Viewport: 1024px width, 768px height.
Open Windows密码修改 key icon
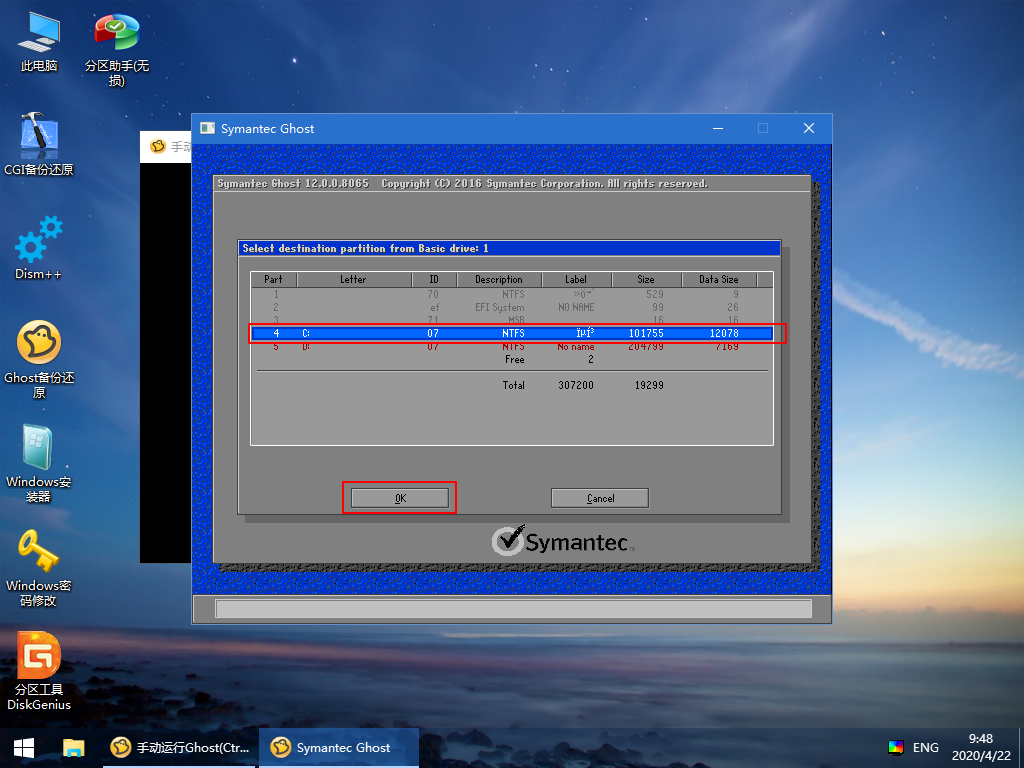coord(39,568)
